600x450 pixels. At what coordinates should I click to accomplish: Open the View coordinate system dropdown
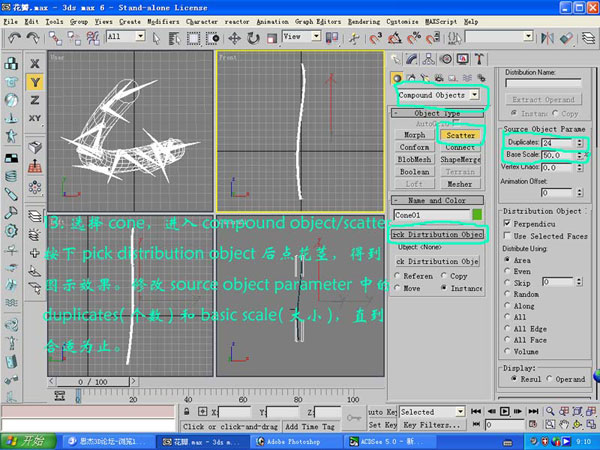[x=316, y=37]
